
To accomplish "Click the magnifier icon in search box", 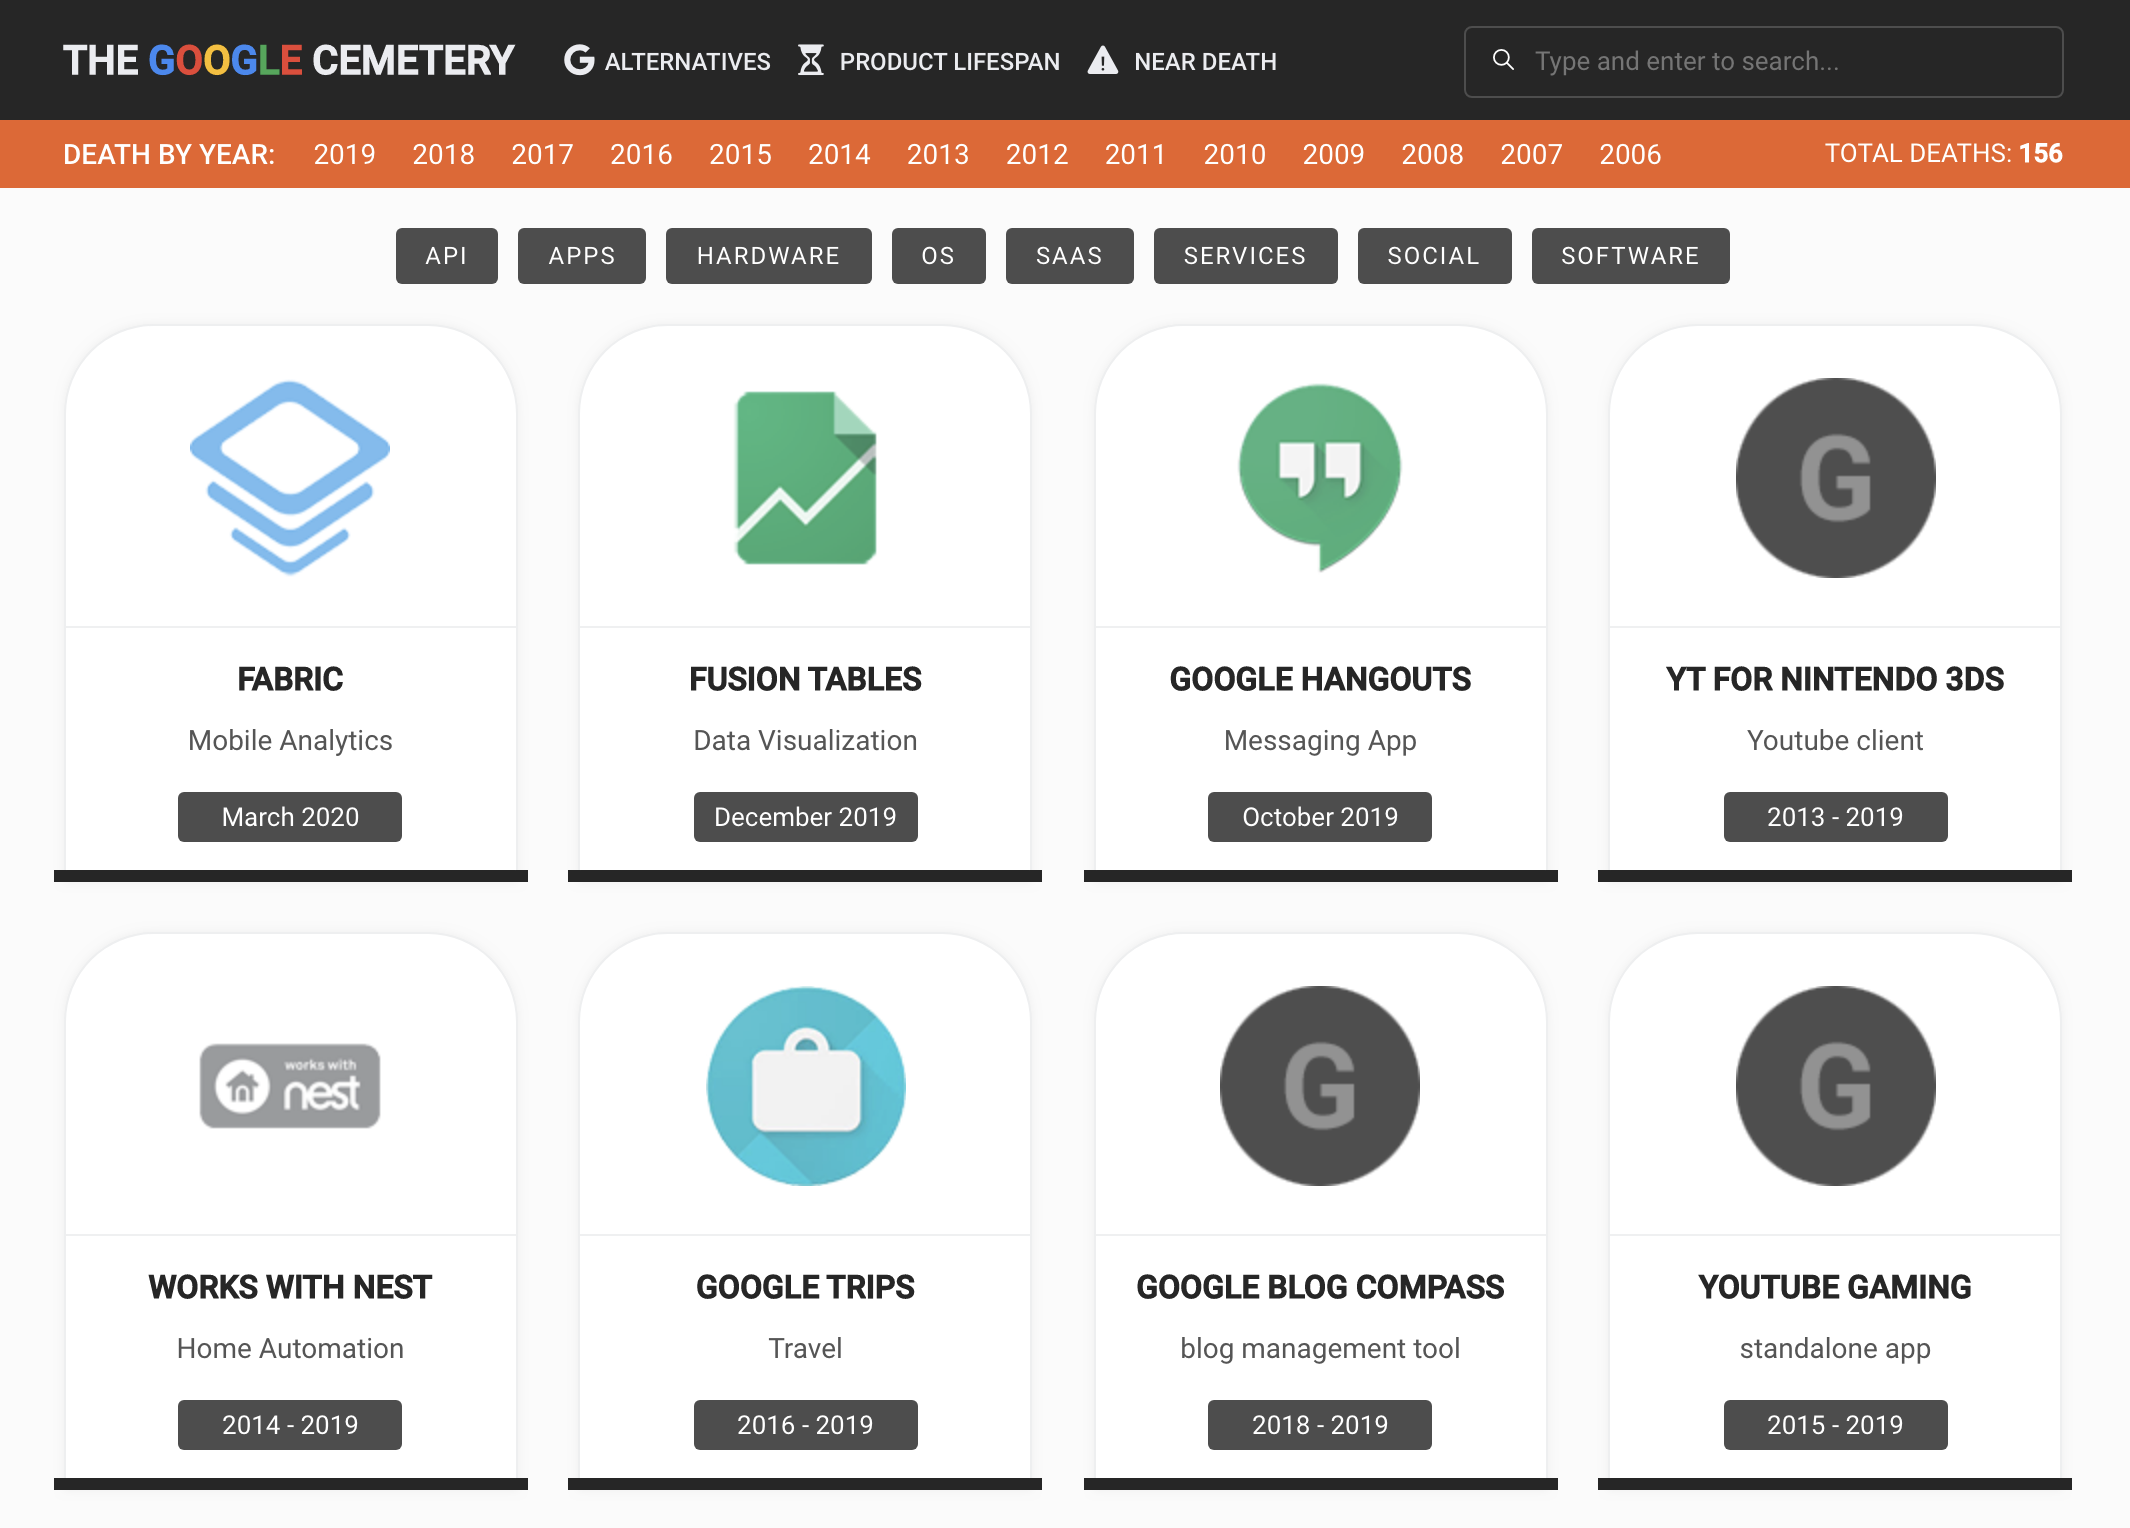I will tap(1503, 60).
